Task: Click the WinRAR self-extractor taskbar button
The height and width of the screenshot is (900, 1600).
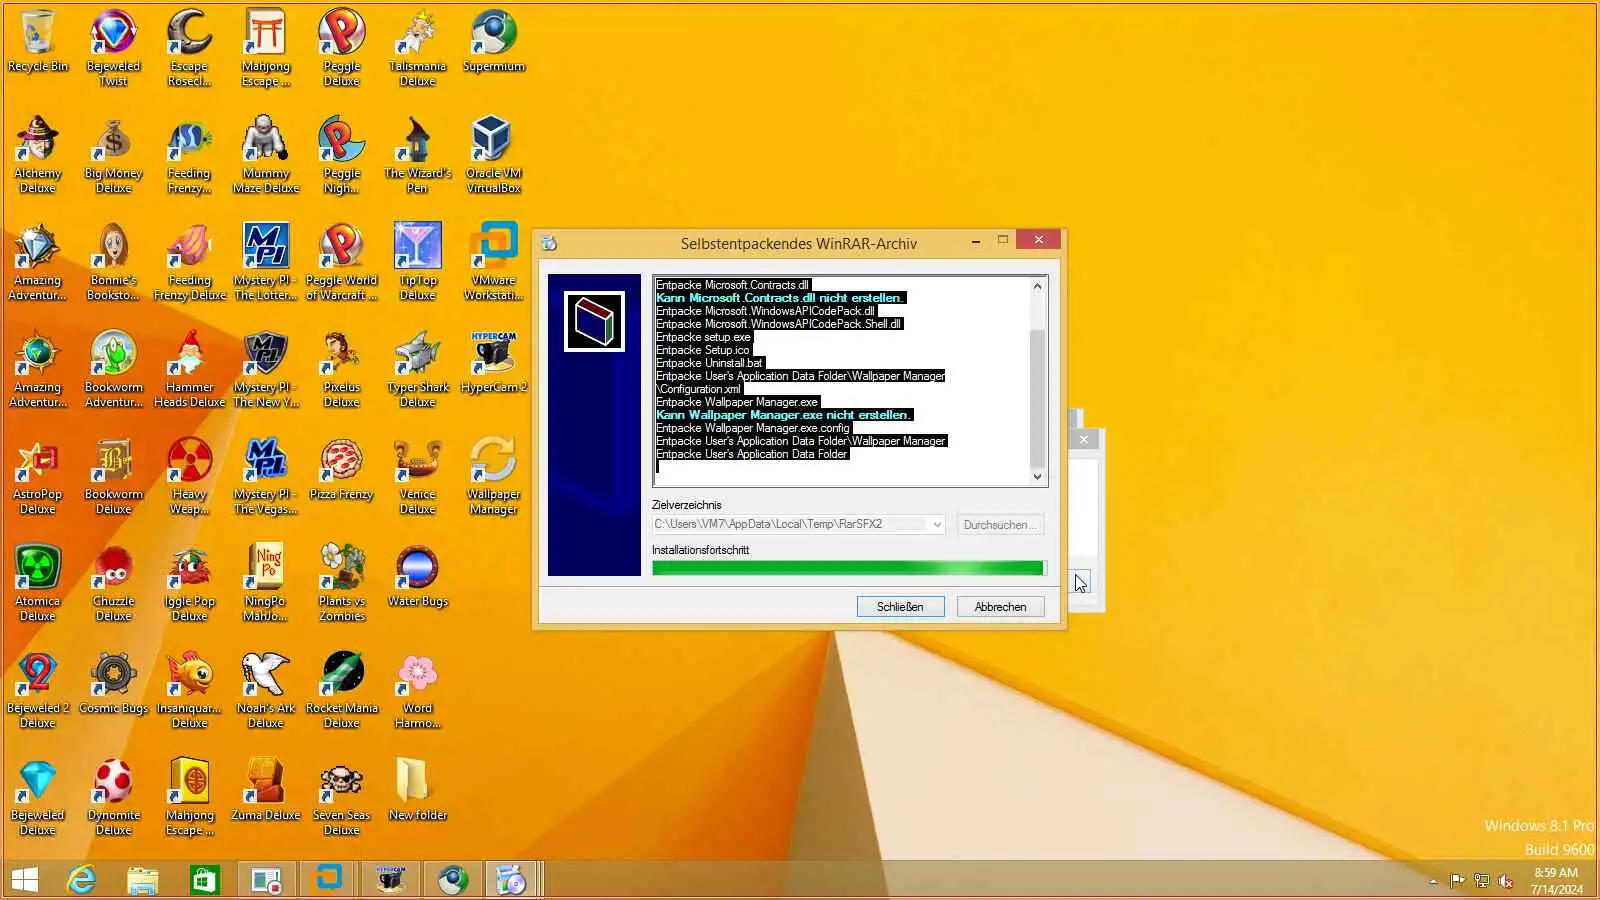Action: pyautogui.click(x=513, y=880)
